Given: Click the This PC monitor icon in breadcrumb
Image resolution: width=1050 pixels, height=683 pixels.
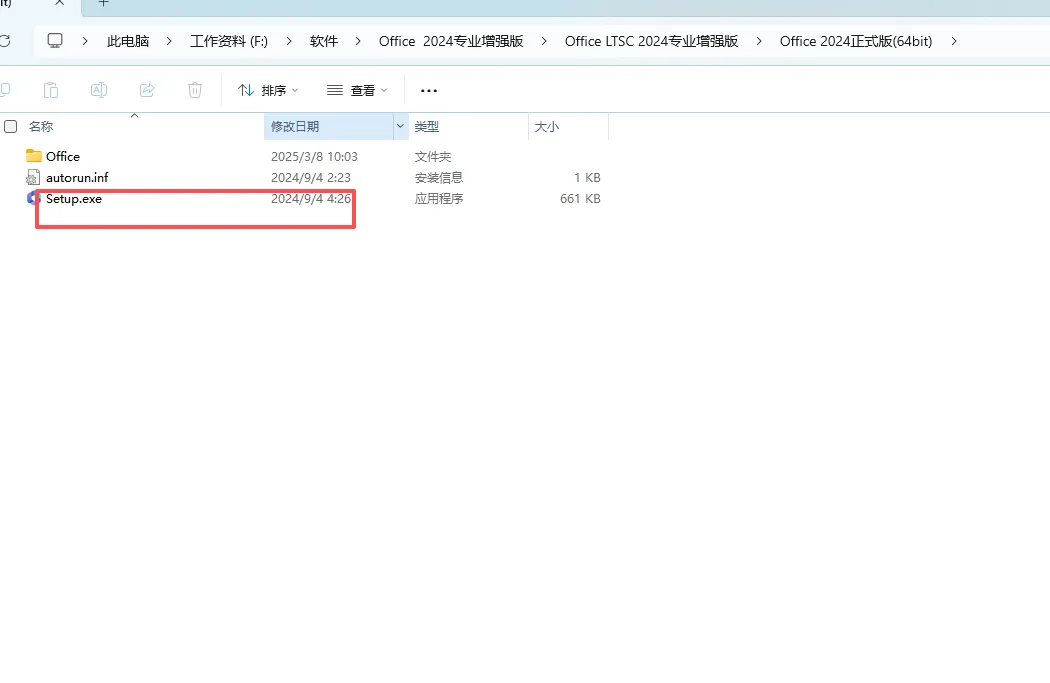Looking at the screenshot, I should tap(55, 41).
